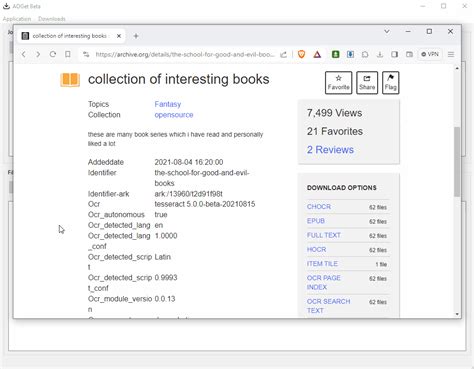Click the archive.org URL address field
This screenshot has height=369, width=474.
point(185,54)
